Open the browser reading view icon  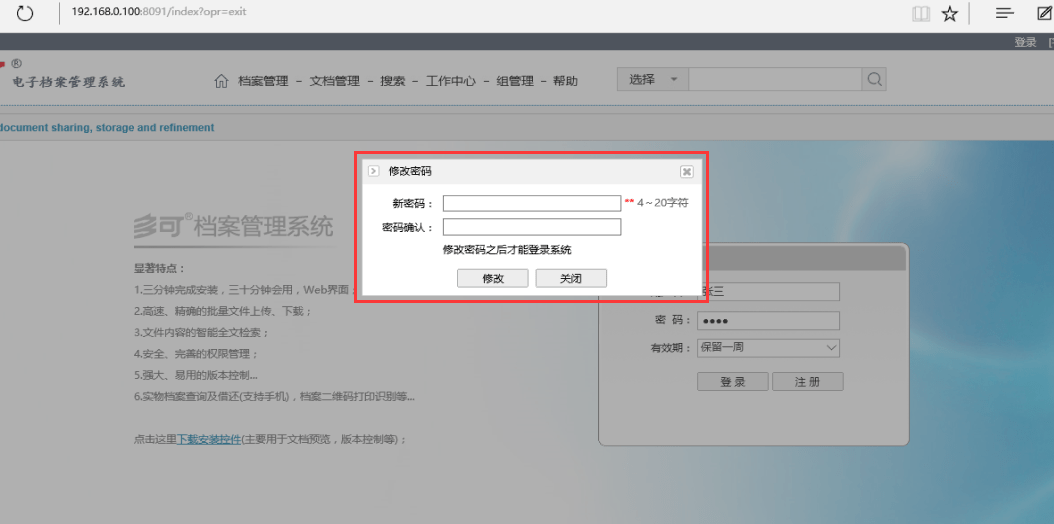click(920, 13)
